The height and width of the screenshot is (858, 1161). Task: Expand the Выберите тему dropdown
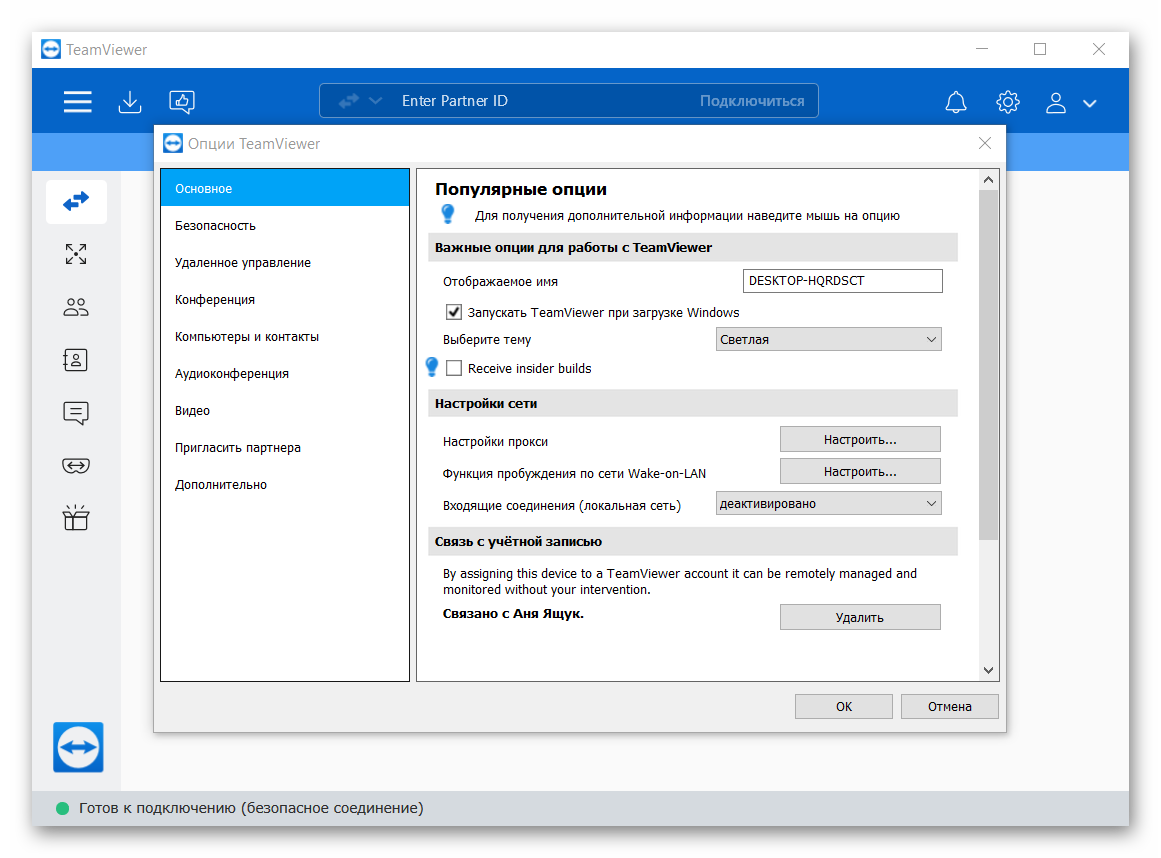coord(829,340)
